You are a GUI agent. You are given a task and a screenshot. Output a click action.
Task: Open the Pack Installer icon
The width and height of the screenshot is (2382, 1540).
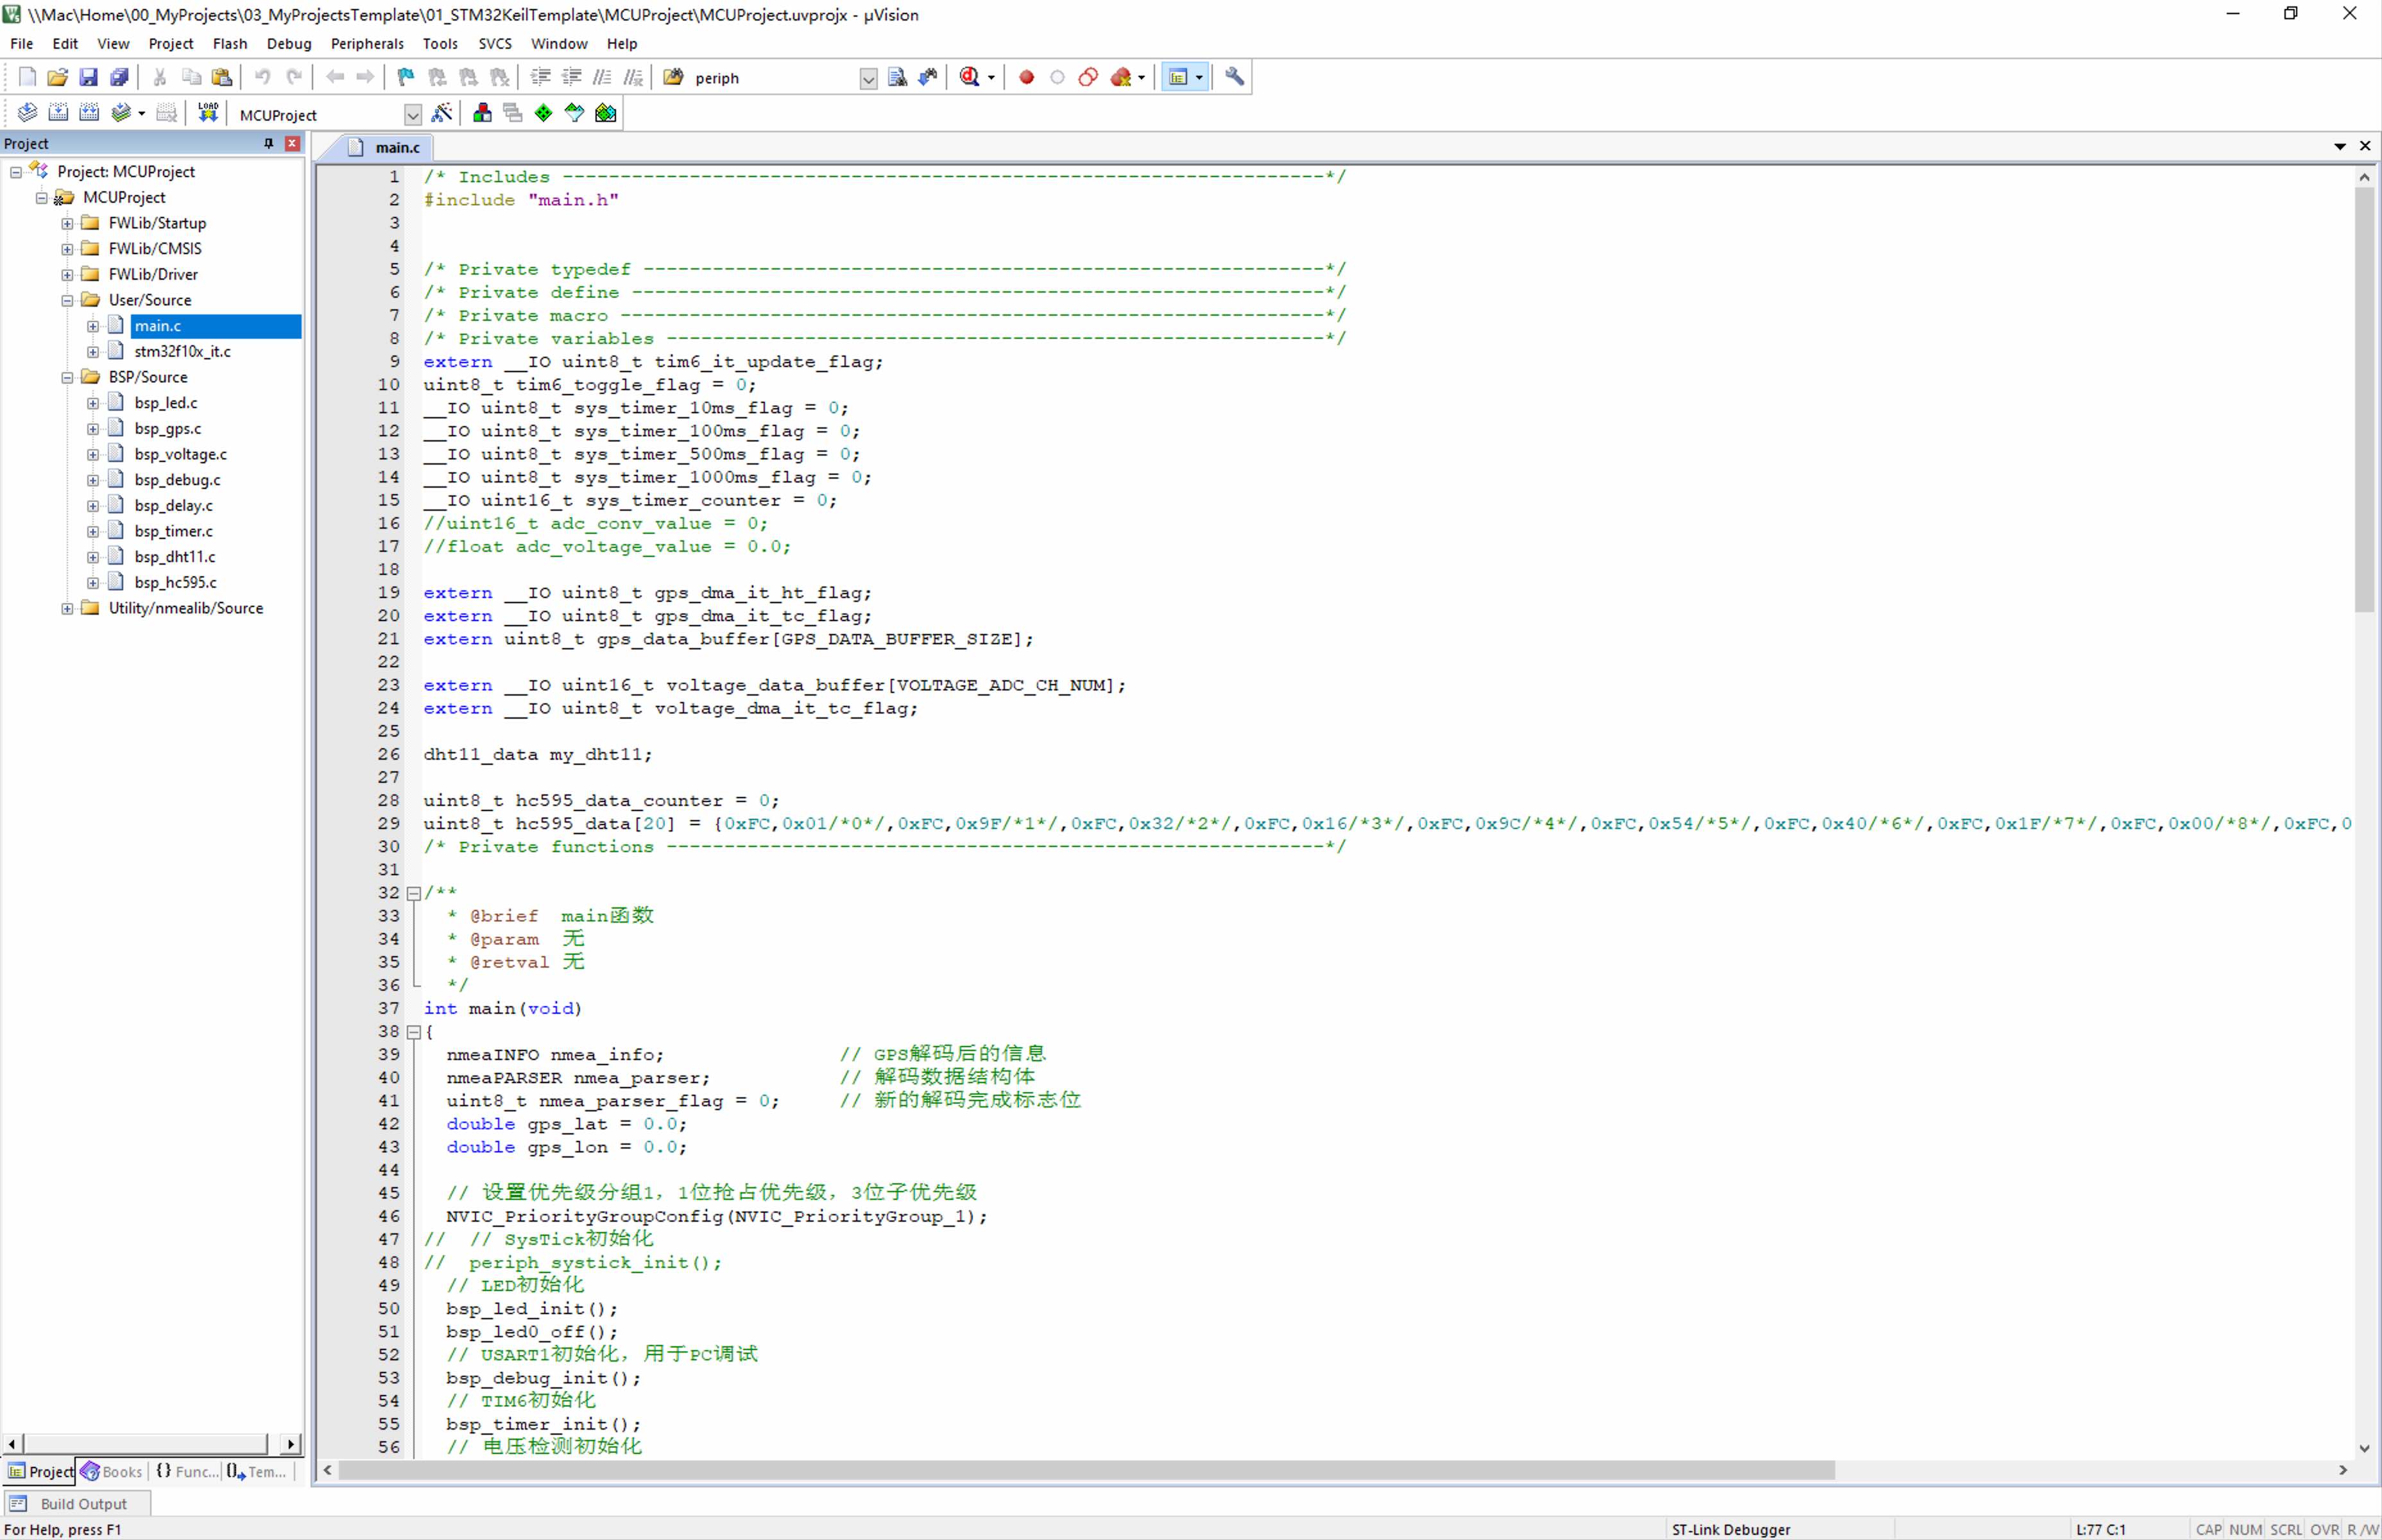click(x=605, y=113)
